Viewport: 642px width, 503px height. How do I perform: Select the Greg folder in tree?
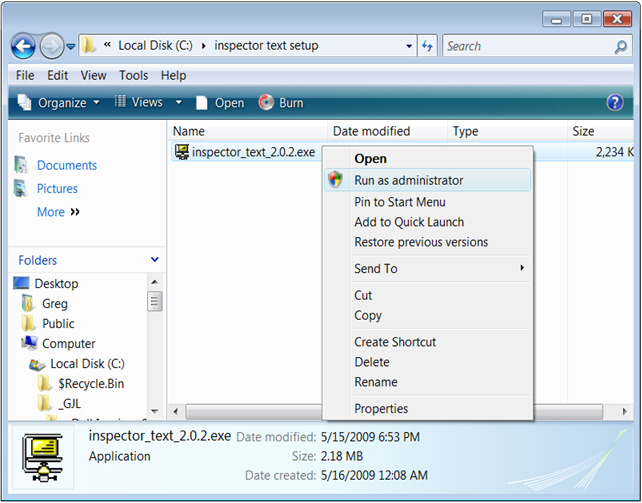(55, 304)
